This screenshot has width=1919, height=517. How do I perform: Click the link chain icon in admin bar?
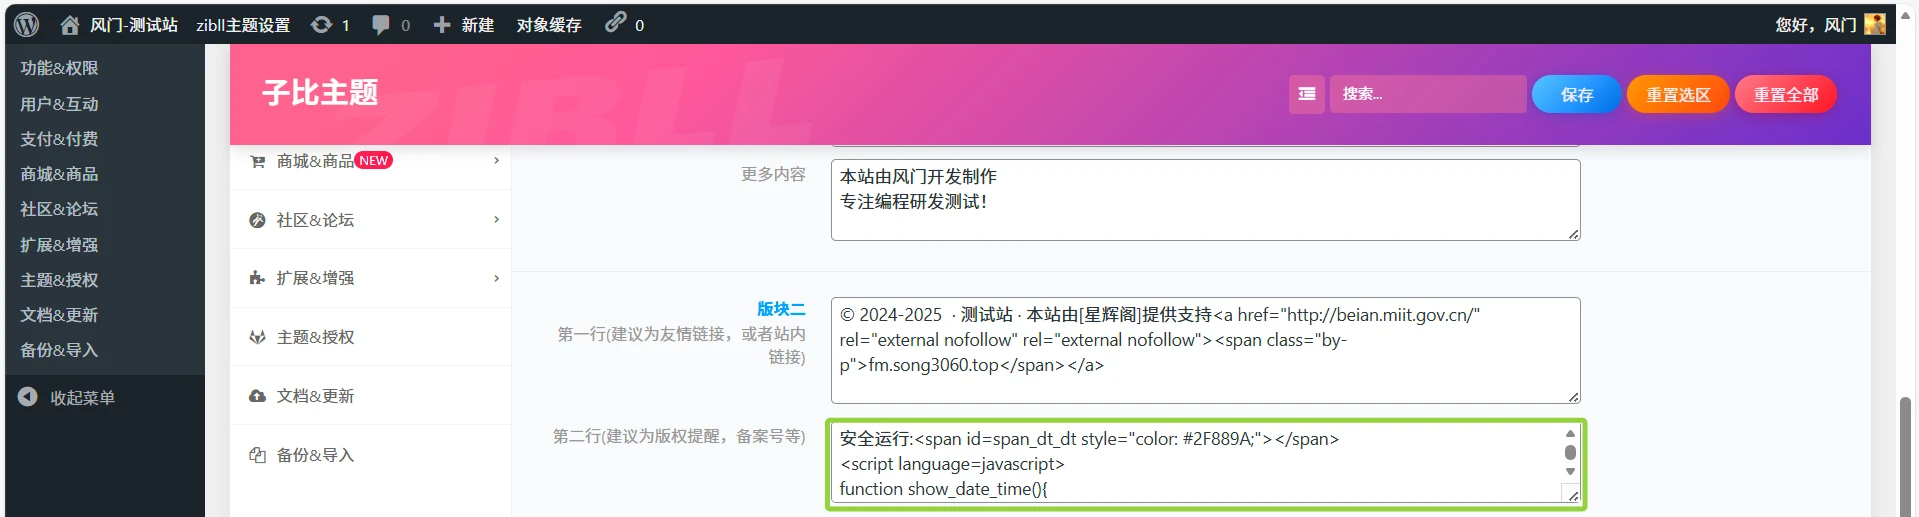pyautogui.click(x=615, y=23)
